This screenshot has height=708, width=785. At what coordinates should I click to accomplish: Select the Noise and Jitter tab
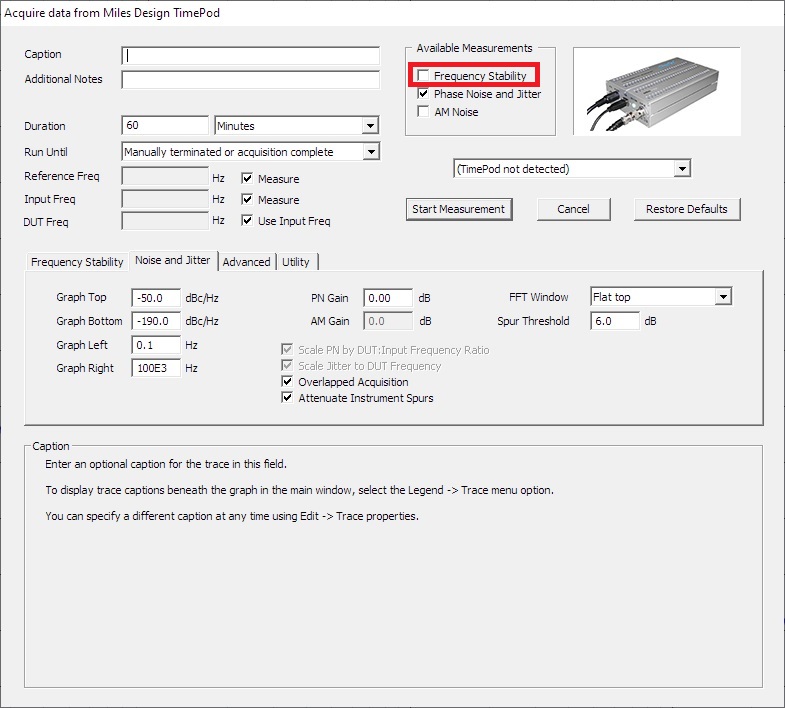pos(173,260)
